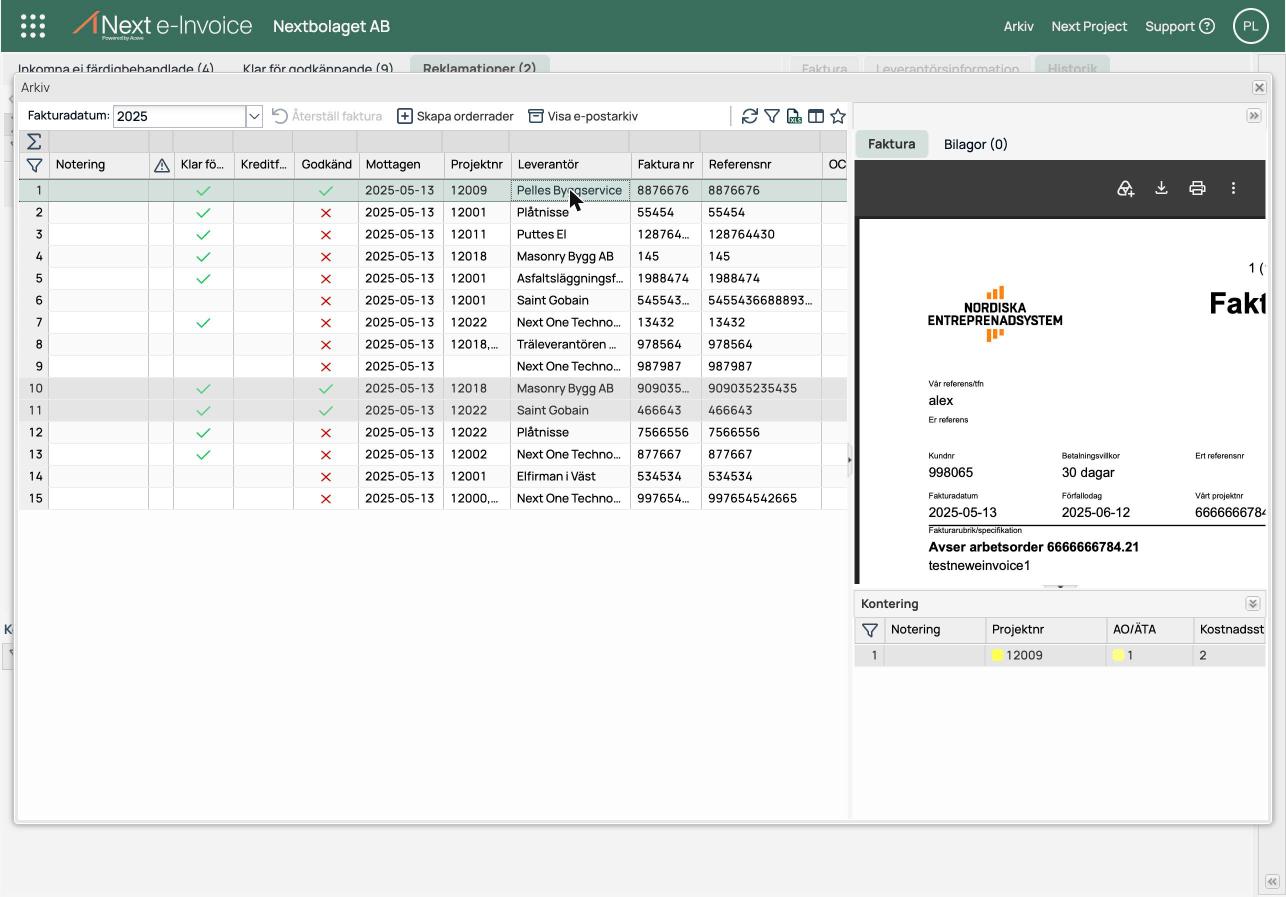Screen dimensions: 1286x897
Task: Refresh the Arkiv invoice list
Action: (x=749, y=116)
